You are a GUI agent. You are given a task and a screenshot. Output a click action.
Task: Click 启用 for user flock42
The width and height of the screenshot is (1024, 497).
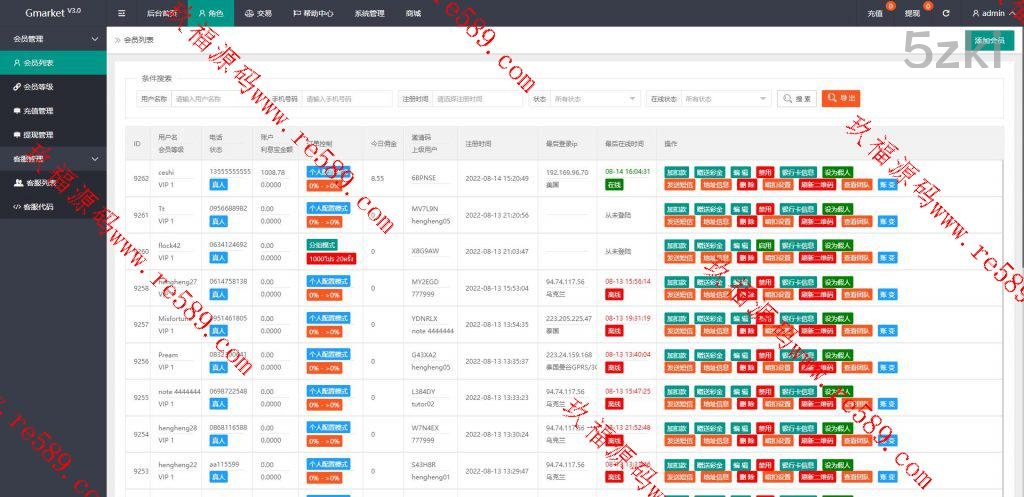tap(765, 245)
